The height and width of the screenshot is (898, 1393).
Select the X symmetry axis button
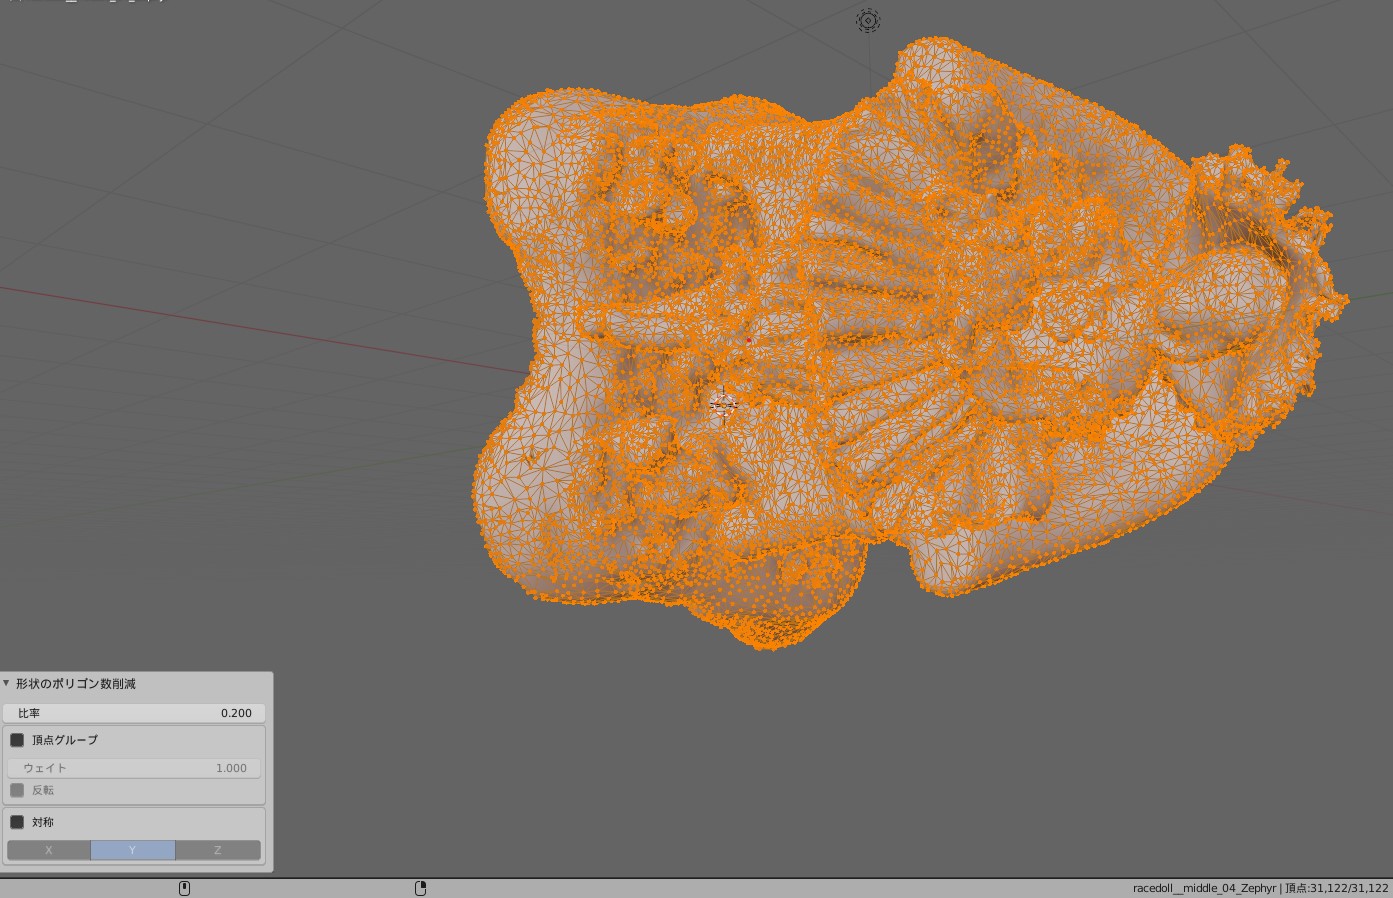pos(49,850)
